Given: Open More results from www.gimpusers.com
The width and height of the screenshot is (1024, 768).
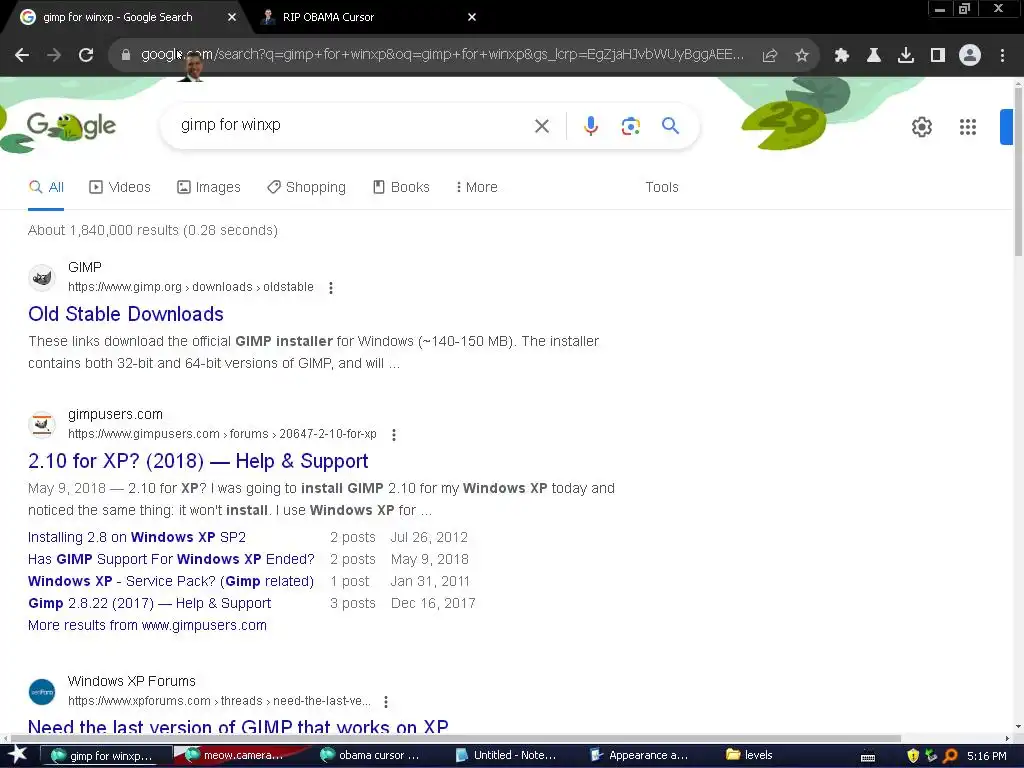Looking at the screenshot, I should [147, 626].
